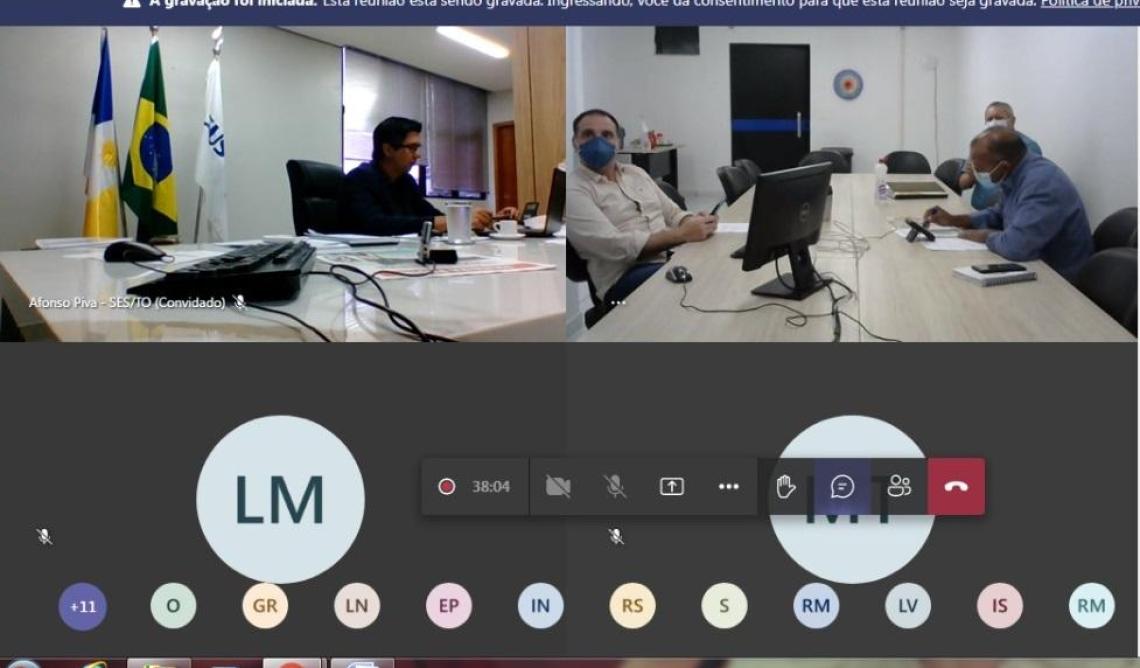Image resolution: width=1140 pixels, height=668 pixels.
Task: Raise your hand in the meeting
Action: click(786, 486)
